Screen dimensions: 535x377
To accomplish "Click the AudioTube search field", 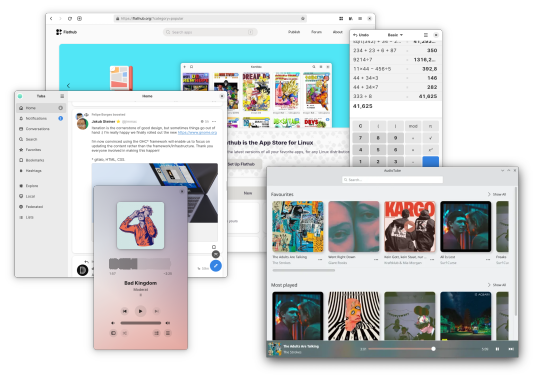I will point(392,179).
